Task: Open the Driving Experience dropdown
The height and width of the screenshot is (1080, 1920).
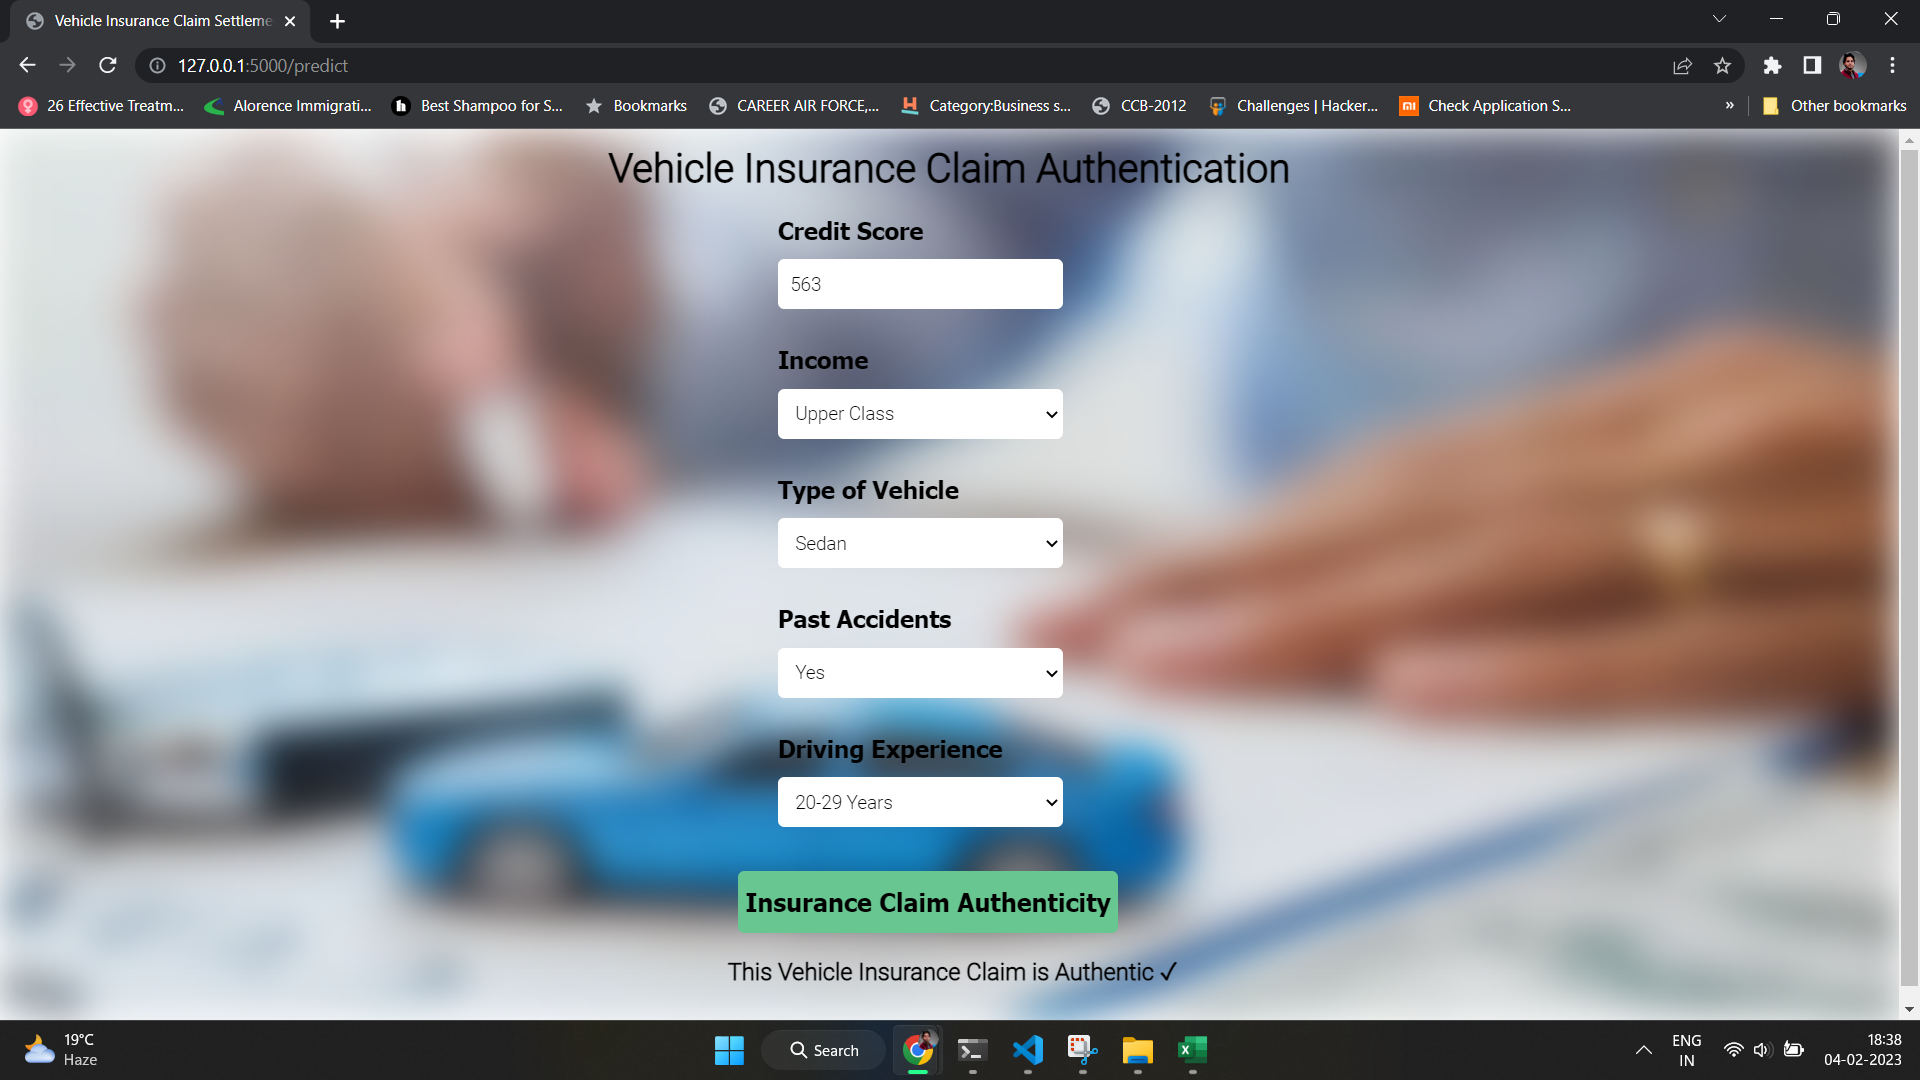Action: click(919, 801)
